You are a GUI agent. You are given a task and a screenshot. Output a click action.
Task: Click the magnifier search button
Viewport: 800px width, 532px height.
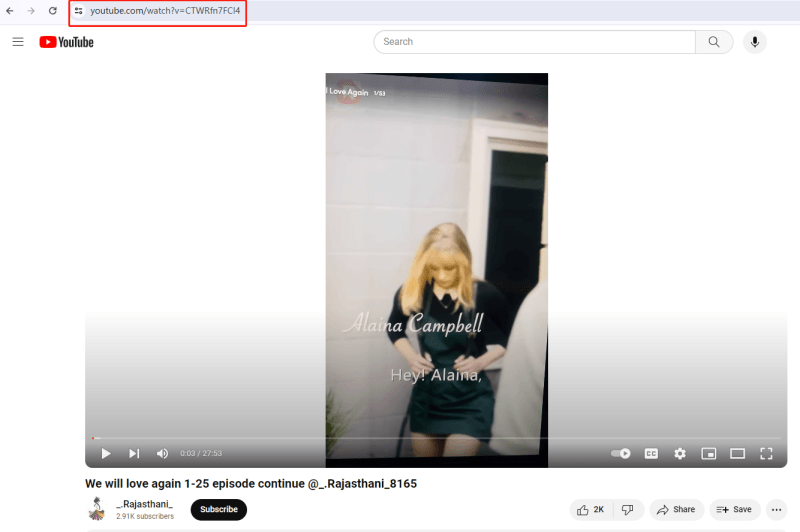click(x=714, y=42)
